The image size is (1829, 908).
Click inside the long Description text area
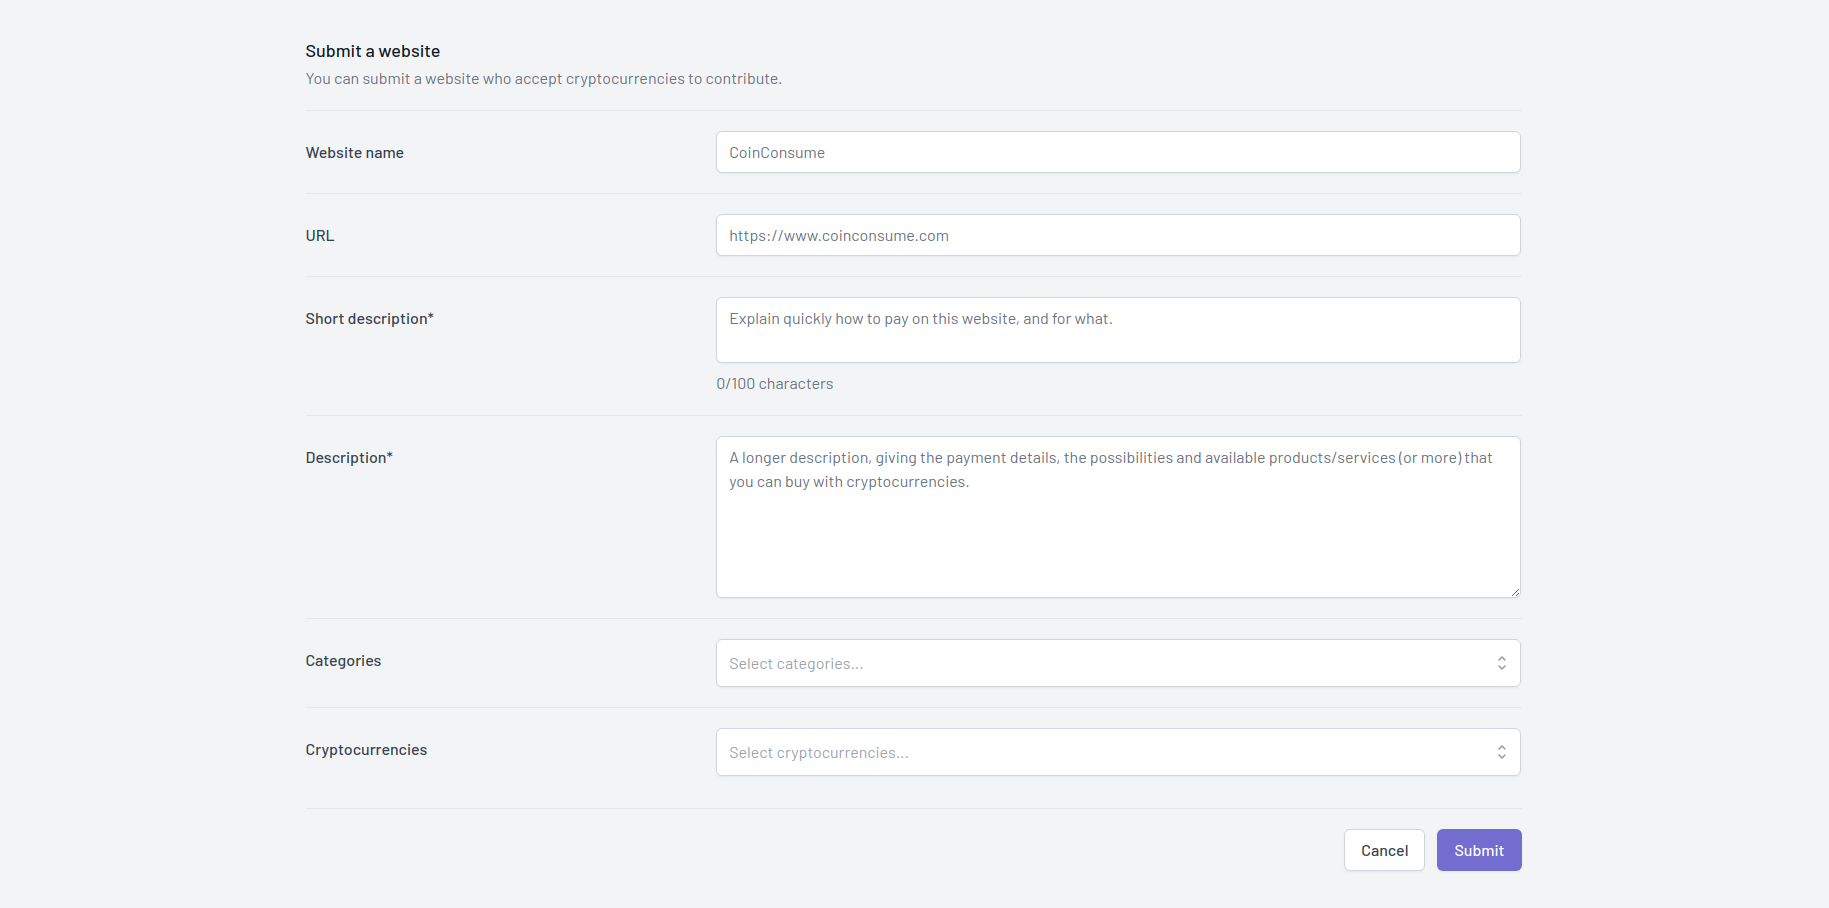click(x=1118, y=517)
